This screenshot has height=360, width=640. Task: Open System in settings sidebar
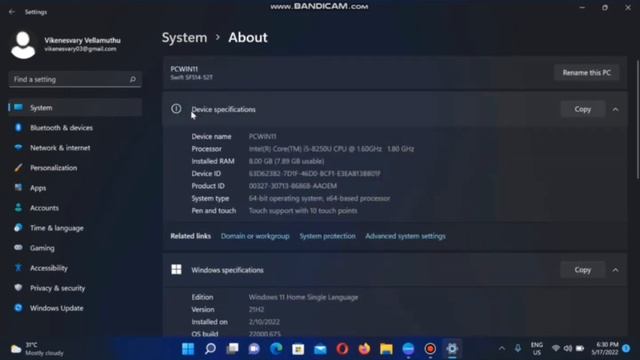75,108
